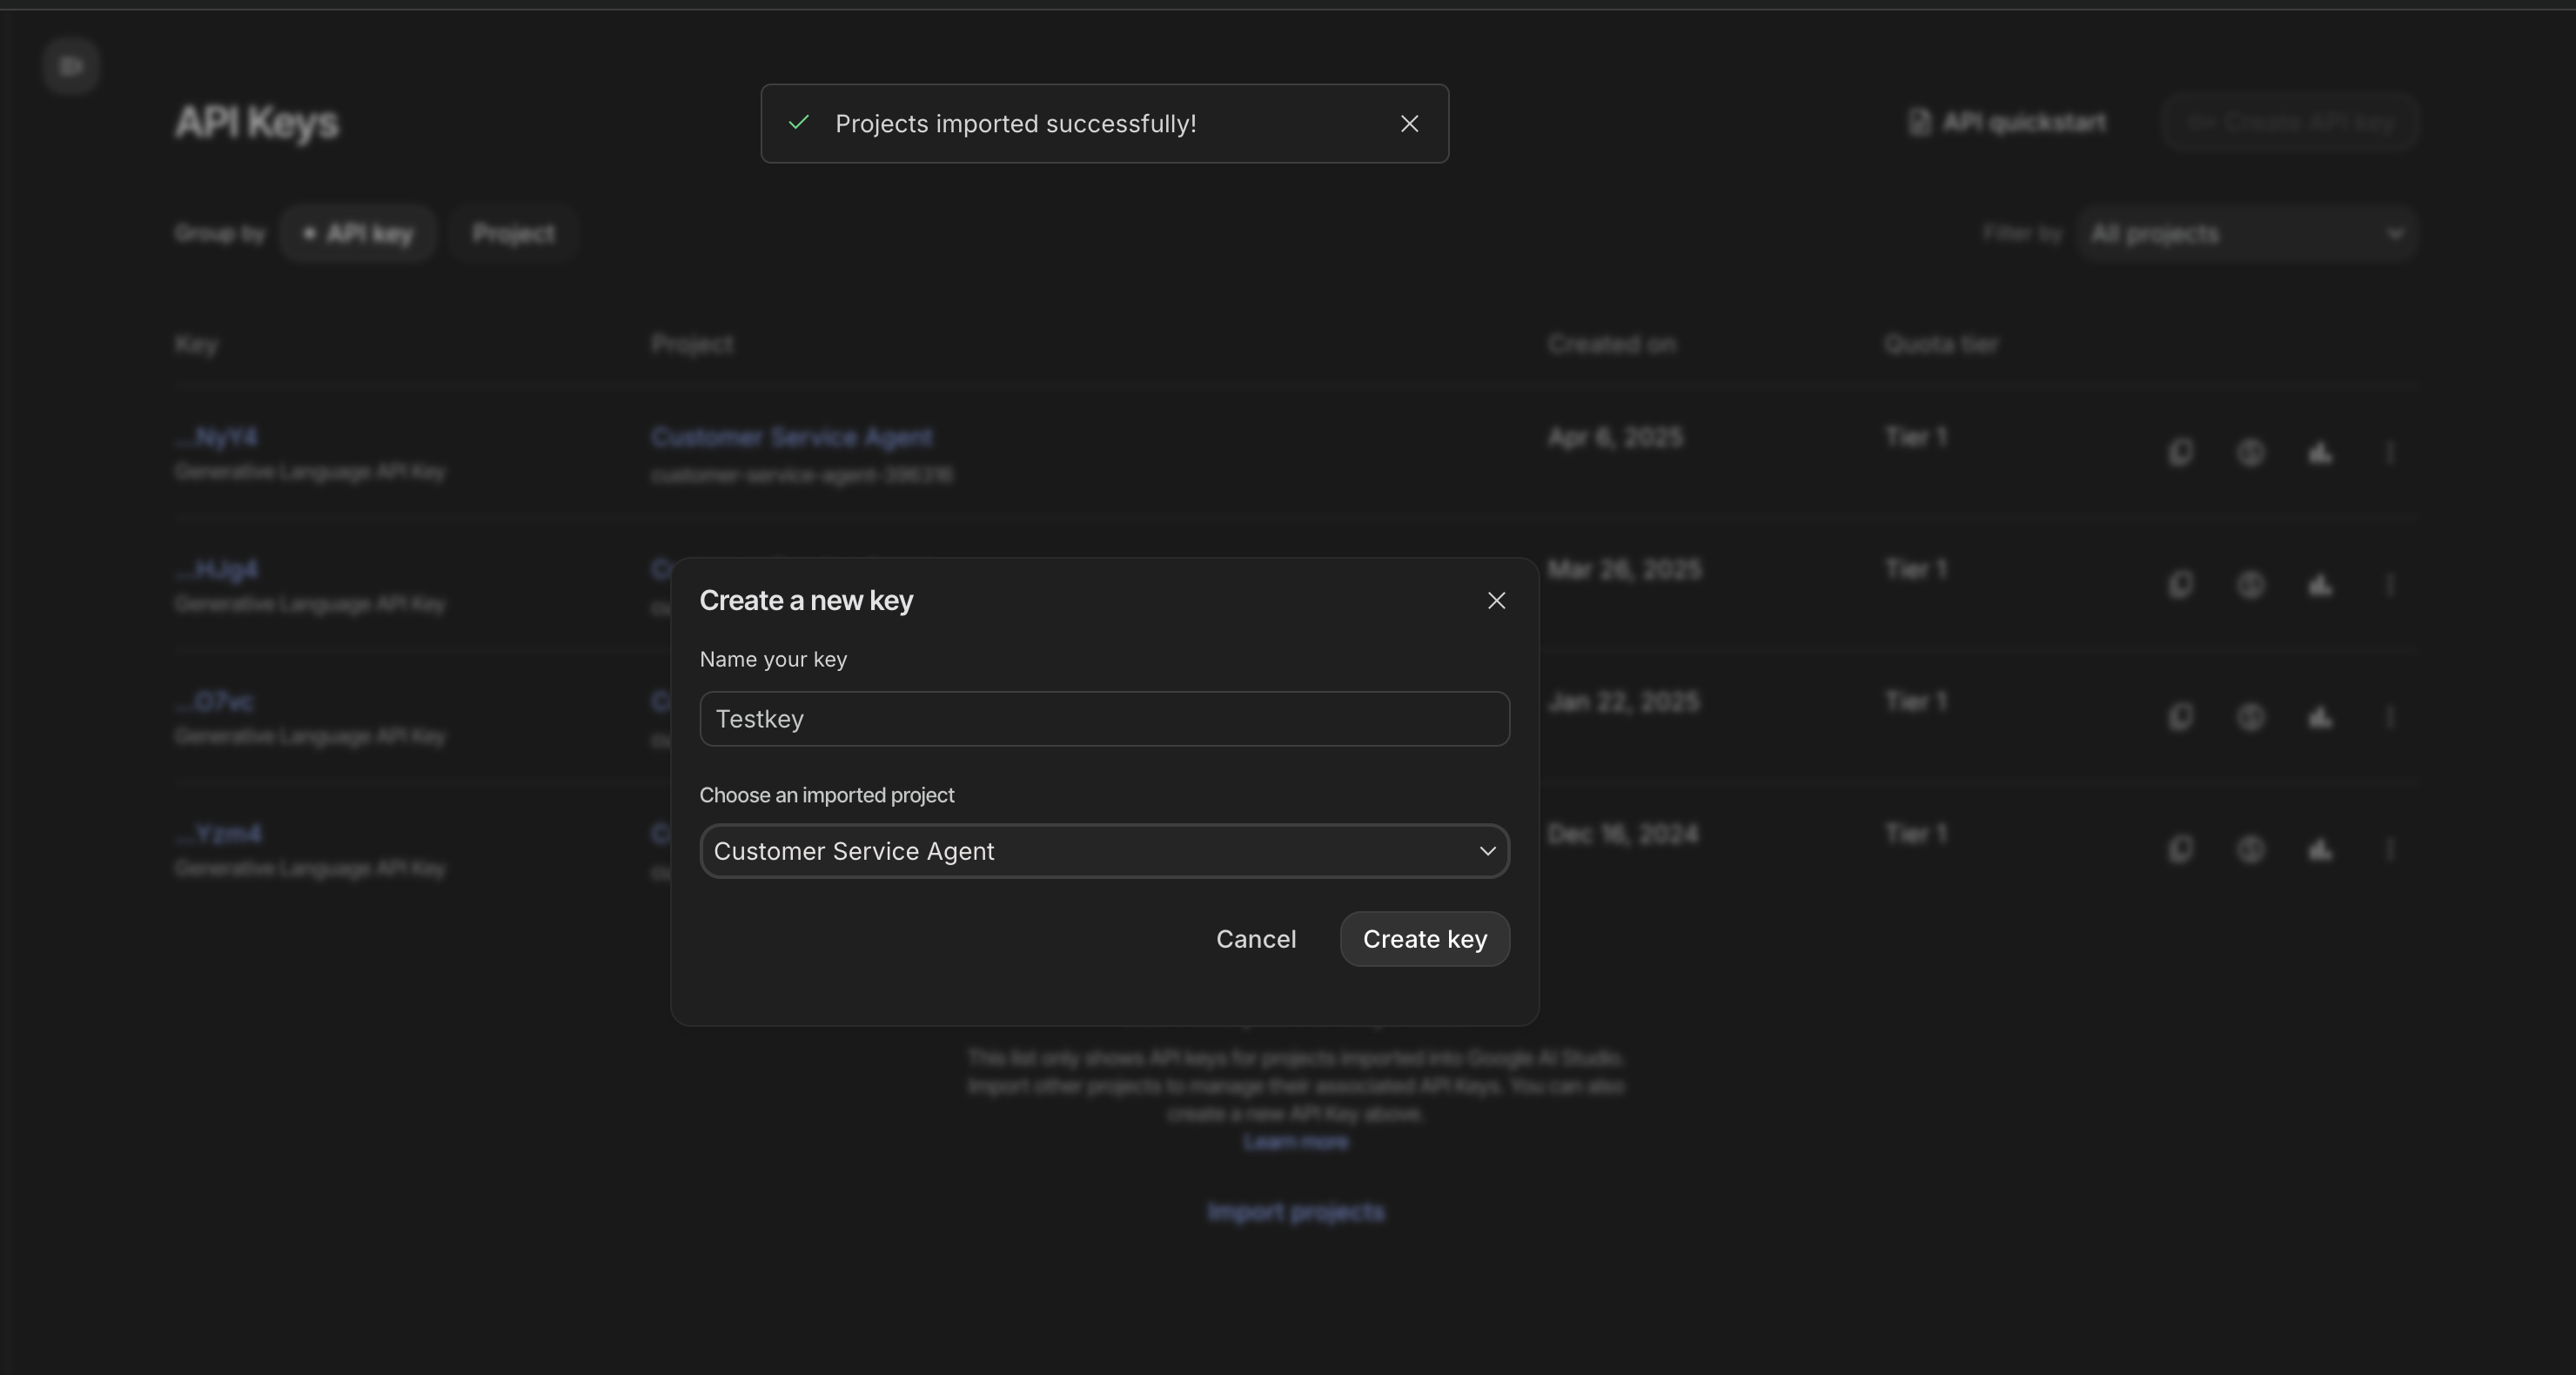Group by API key tab
2576x1375 pixels.
(x=357, y=234)
